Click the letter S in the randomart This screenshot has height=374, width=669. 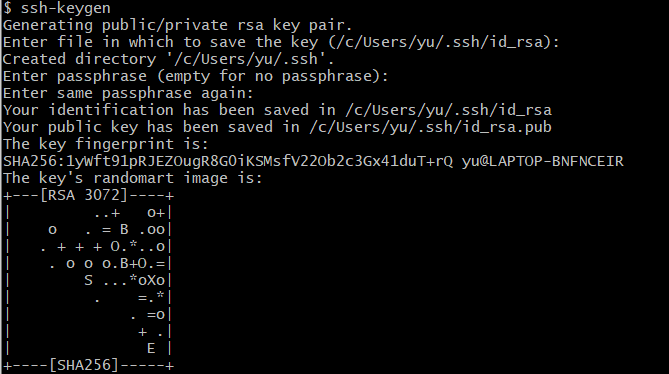[x=88, y=281]
